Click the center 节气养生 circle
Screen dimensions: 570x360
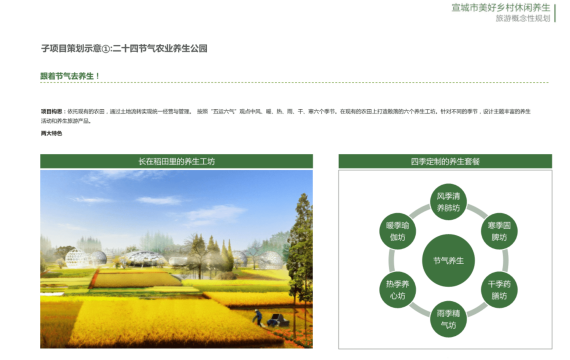point(448,260)
